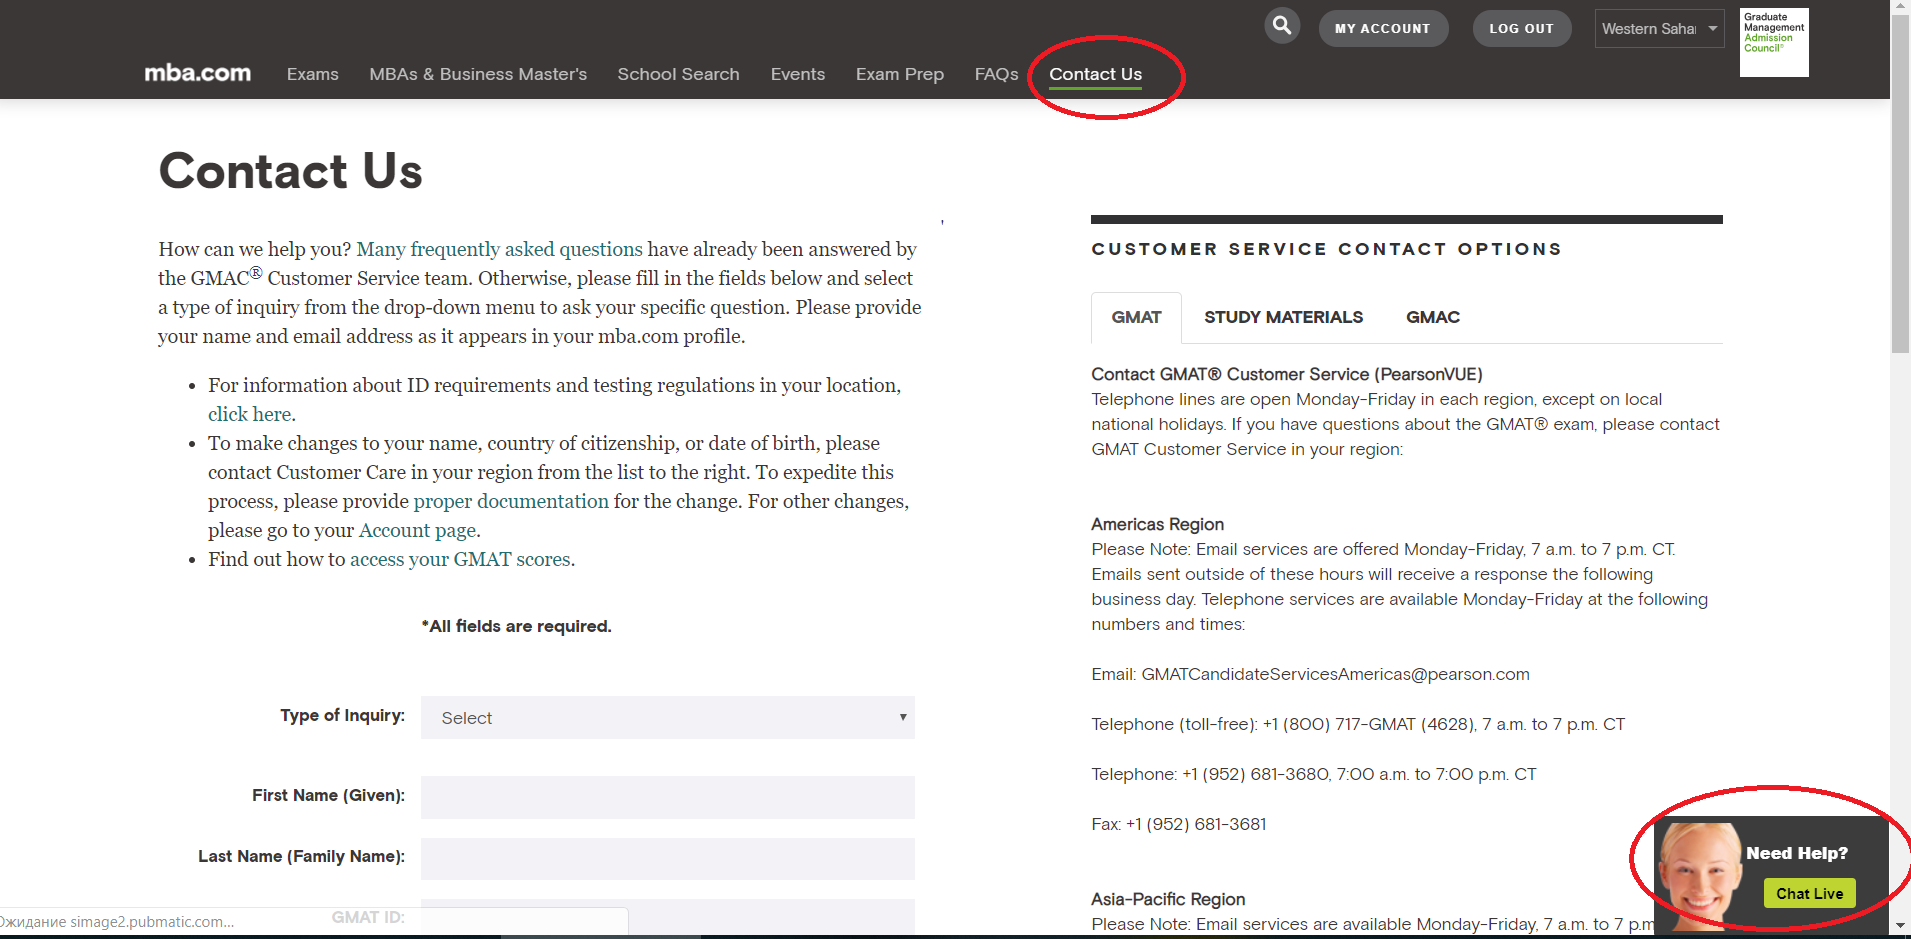Follow the proper documentation link

point(511,501)
